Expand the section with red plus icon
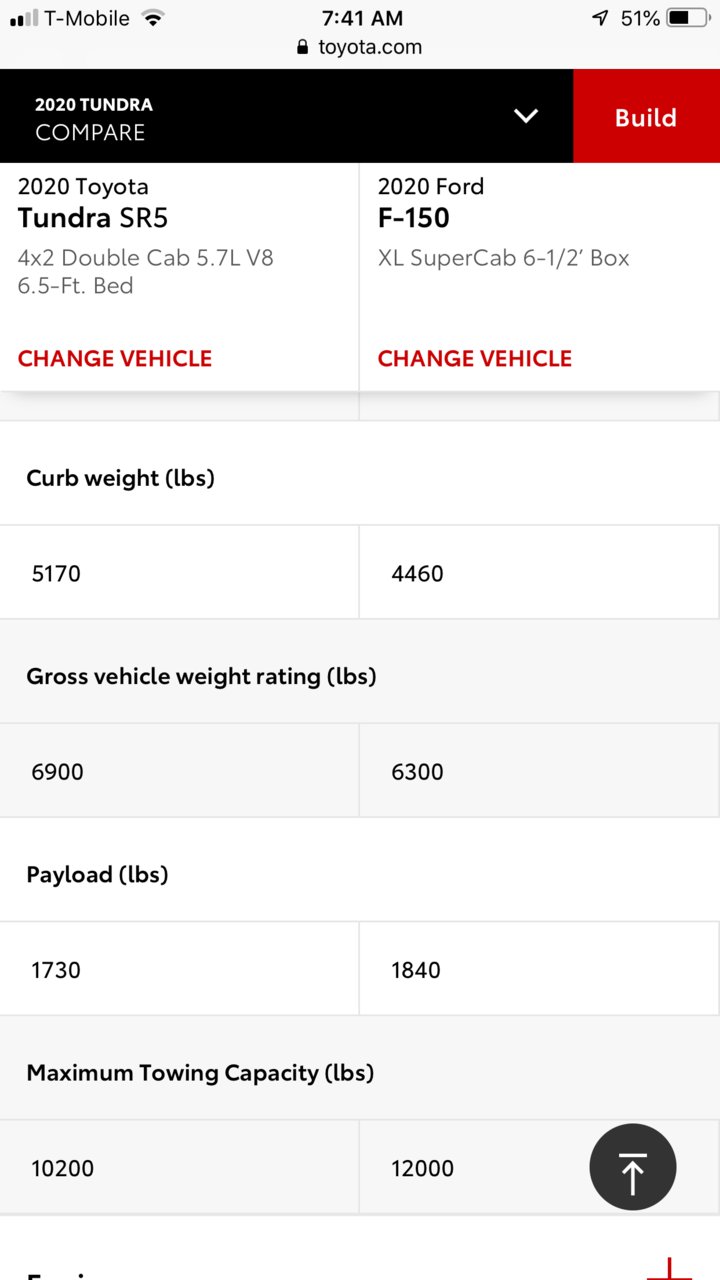 (x=669, y=1268)
